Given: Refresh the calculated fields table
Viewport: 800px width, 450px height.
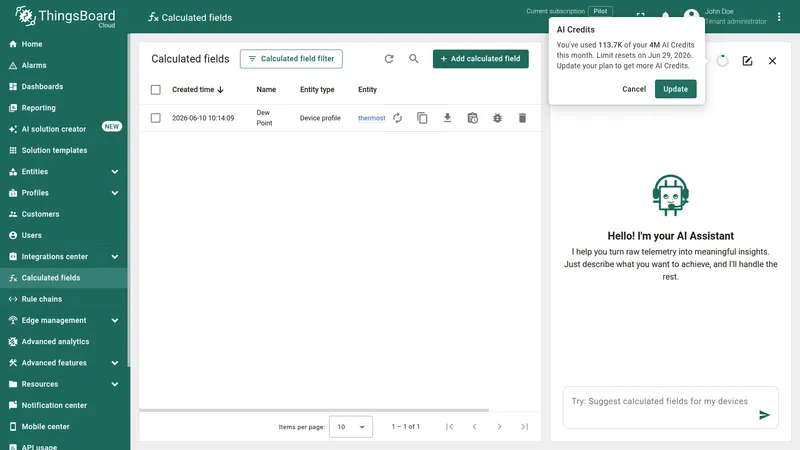Looking at the screenshot, I should (389, 59).
